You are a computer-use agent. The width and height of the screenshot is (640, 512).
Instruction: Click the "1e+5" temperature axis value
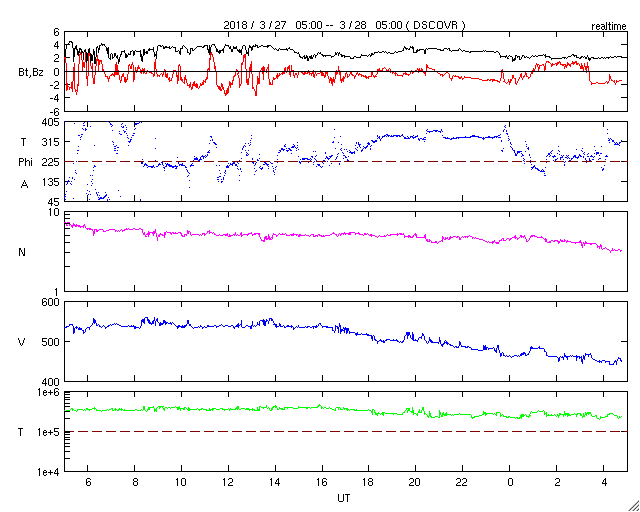pos(49,432)
